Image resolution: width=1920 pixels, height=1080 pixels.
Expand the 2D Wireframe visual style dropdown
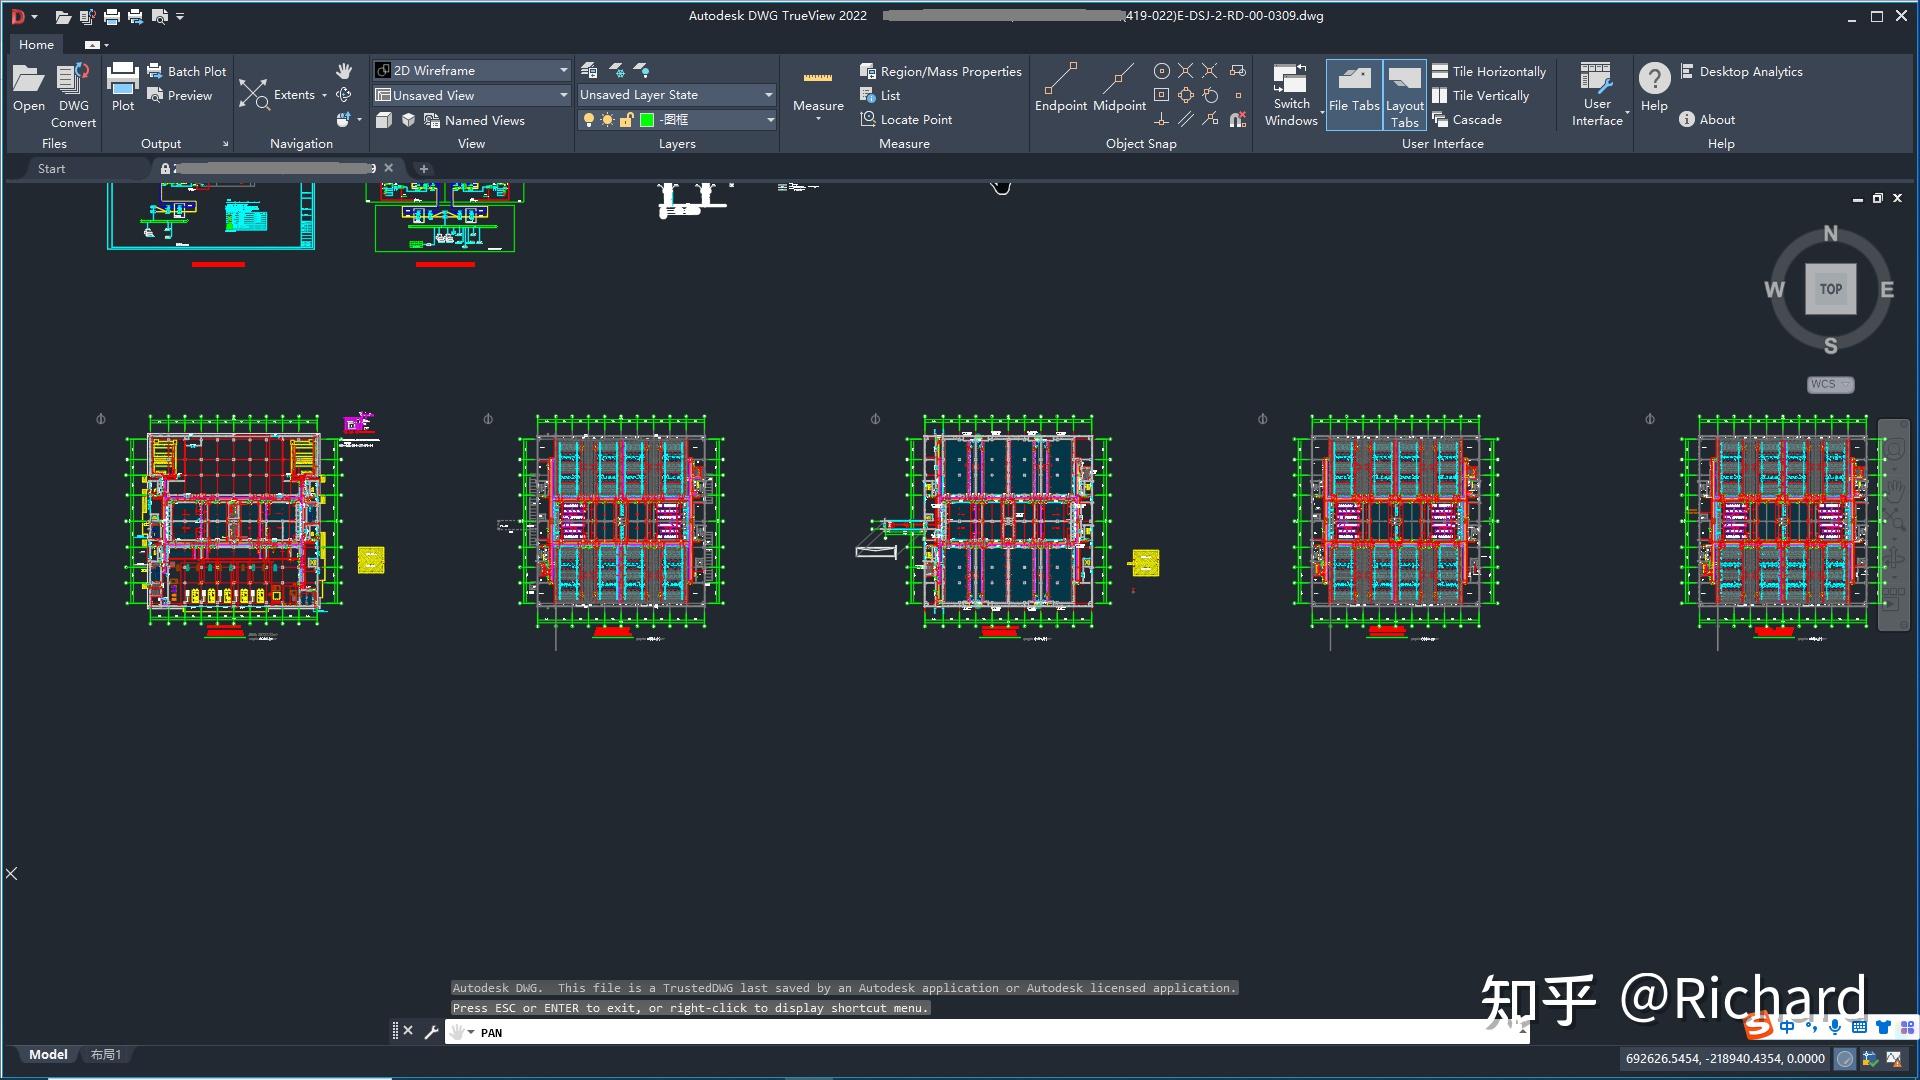click(472, 70)
